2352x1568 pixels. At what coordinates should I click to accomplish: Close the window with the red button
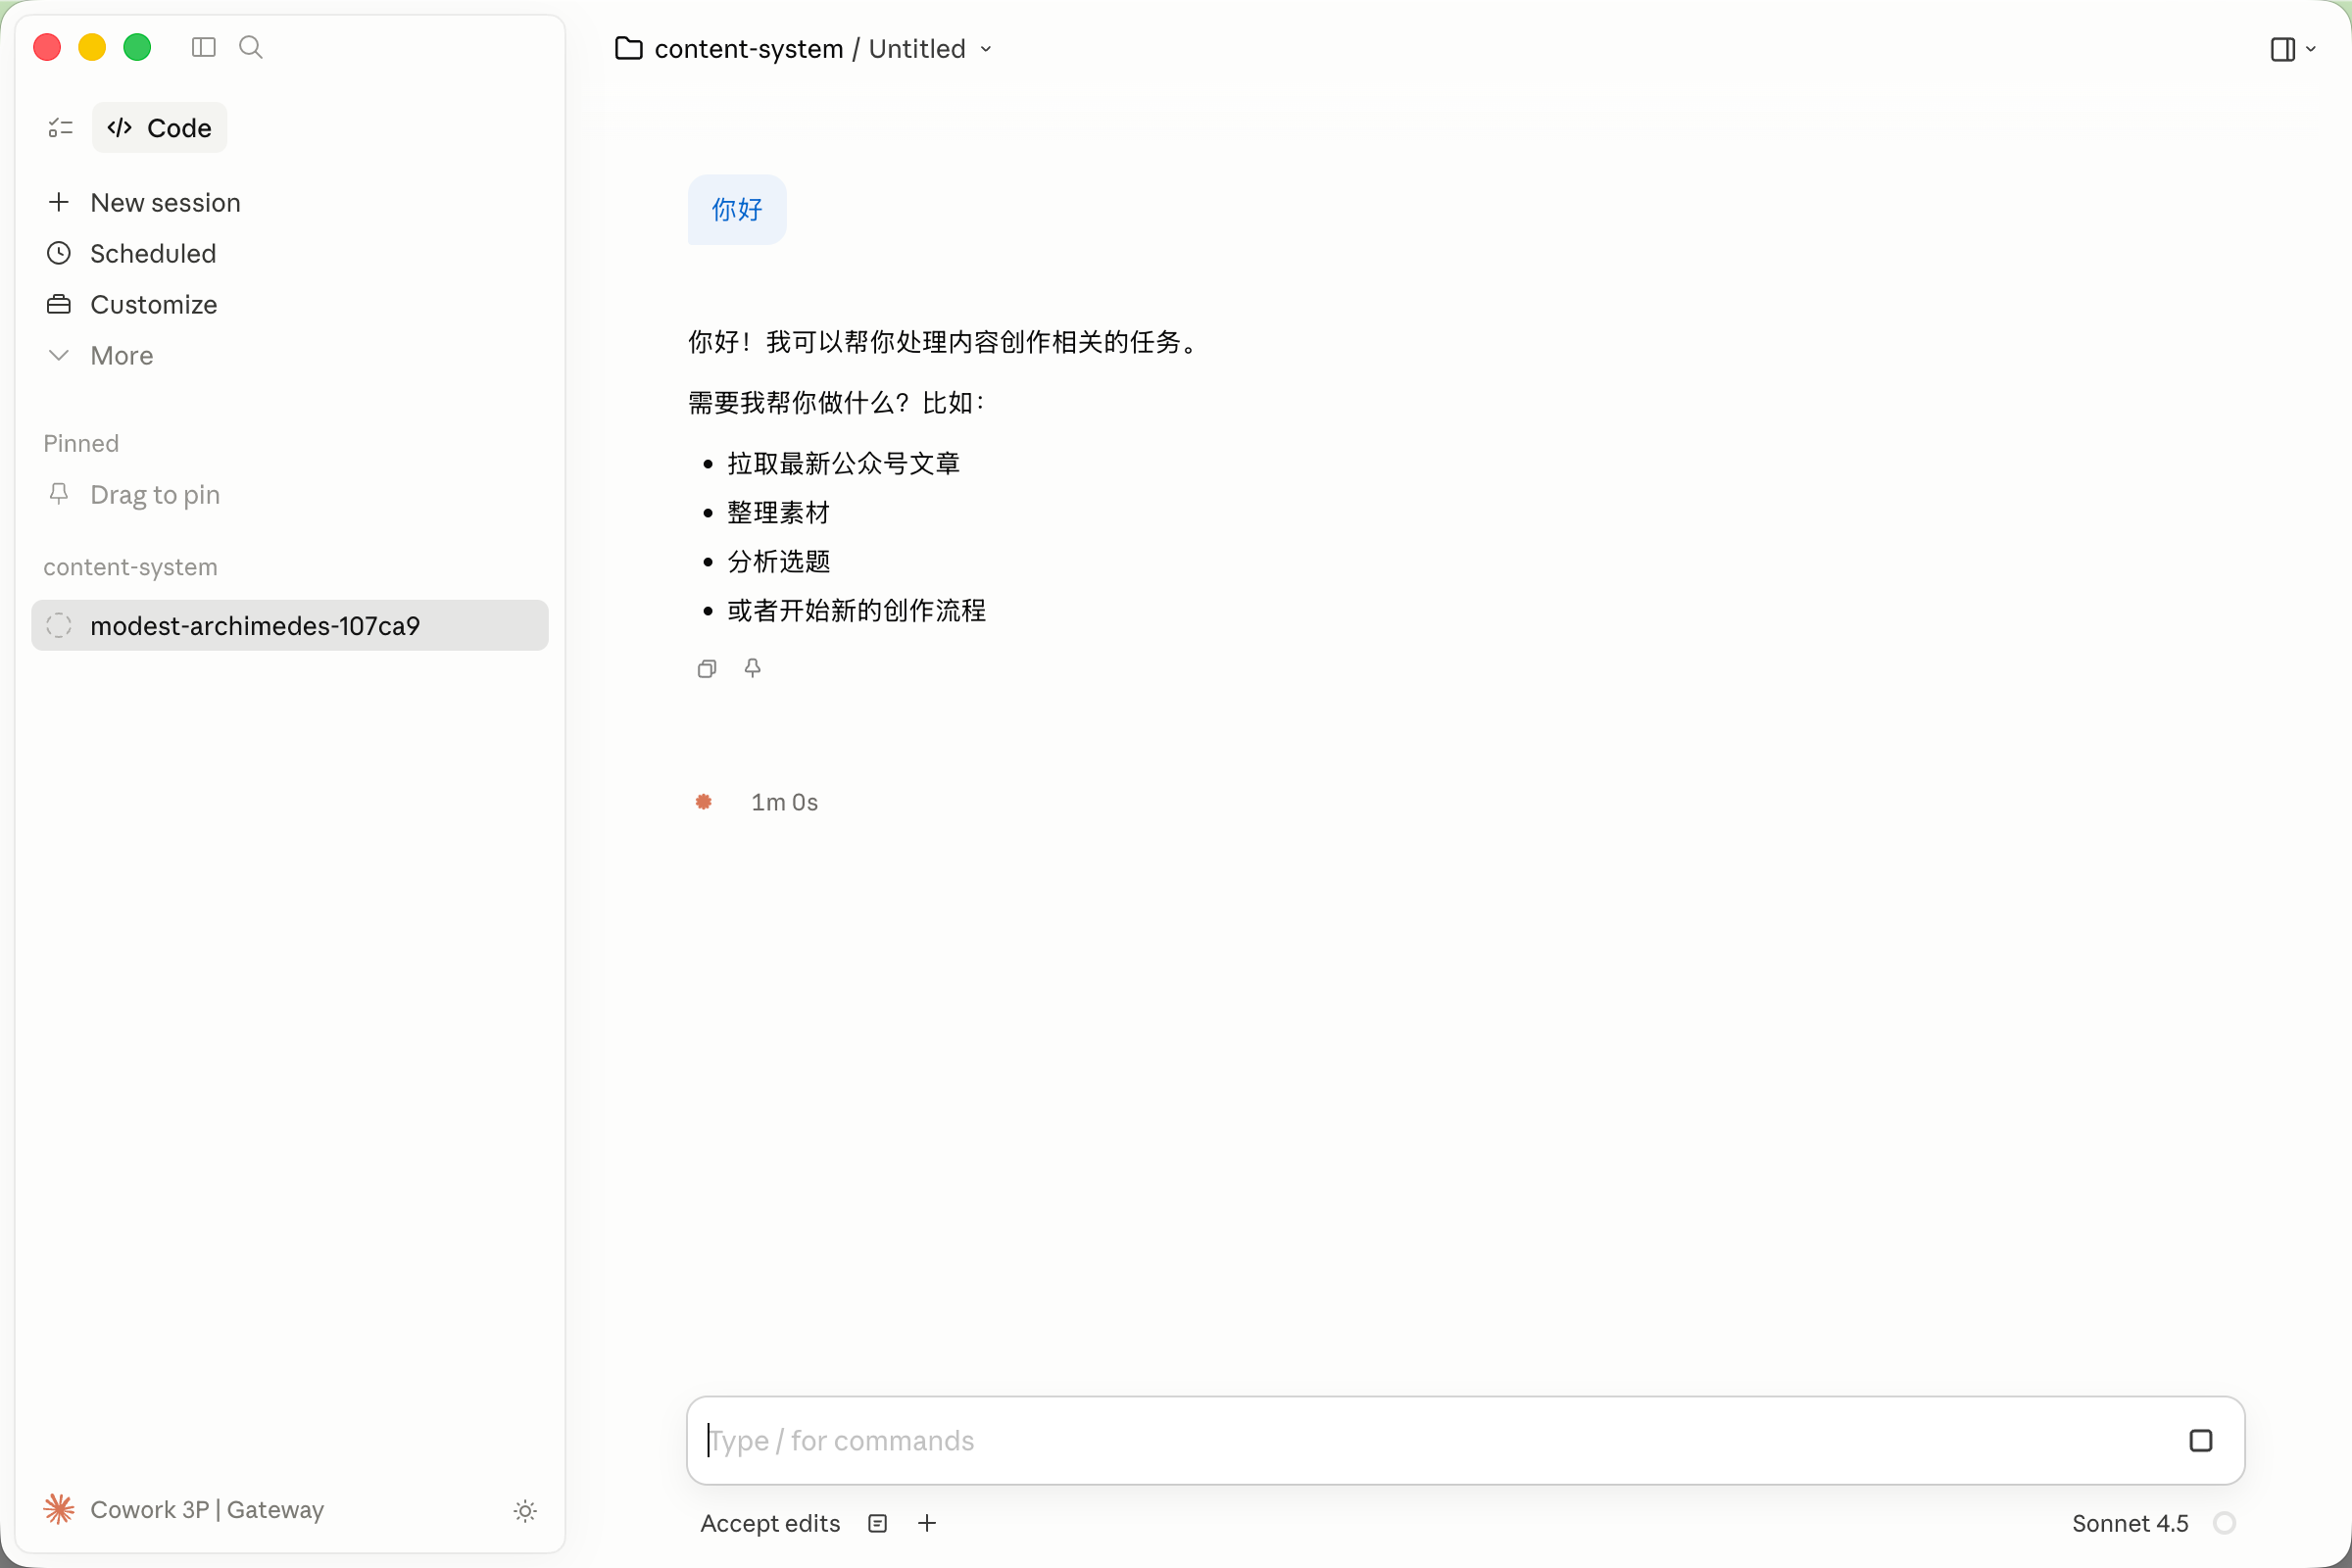tap(47, 47)
